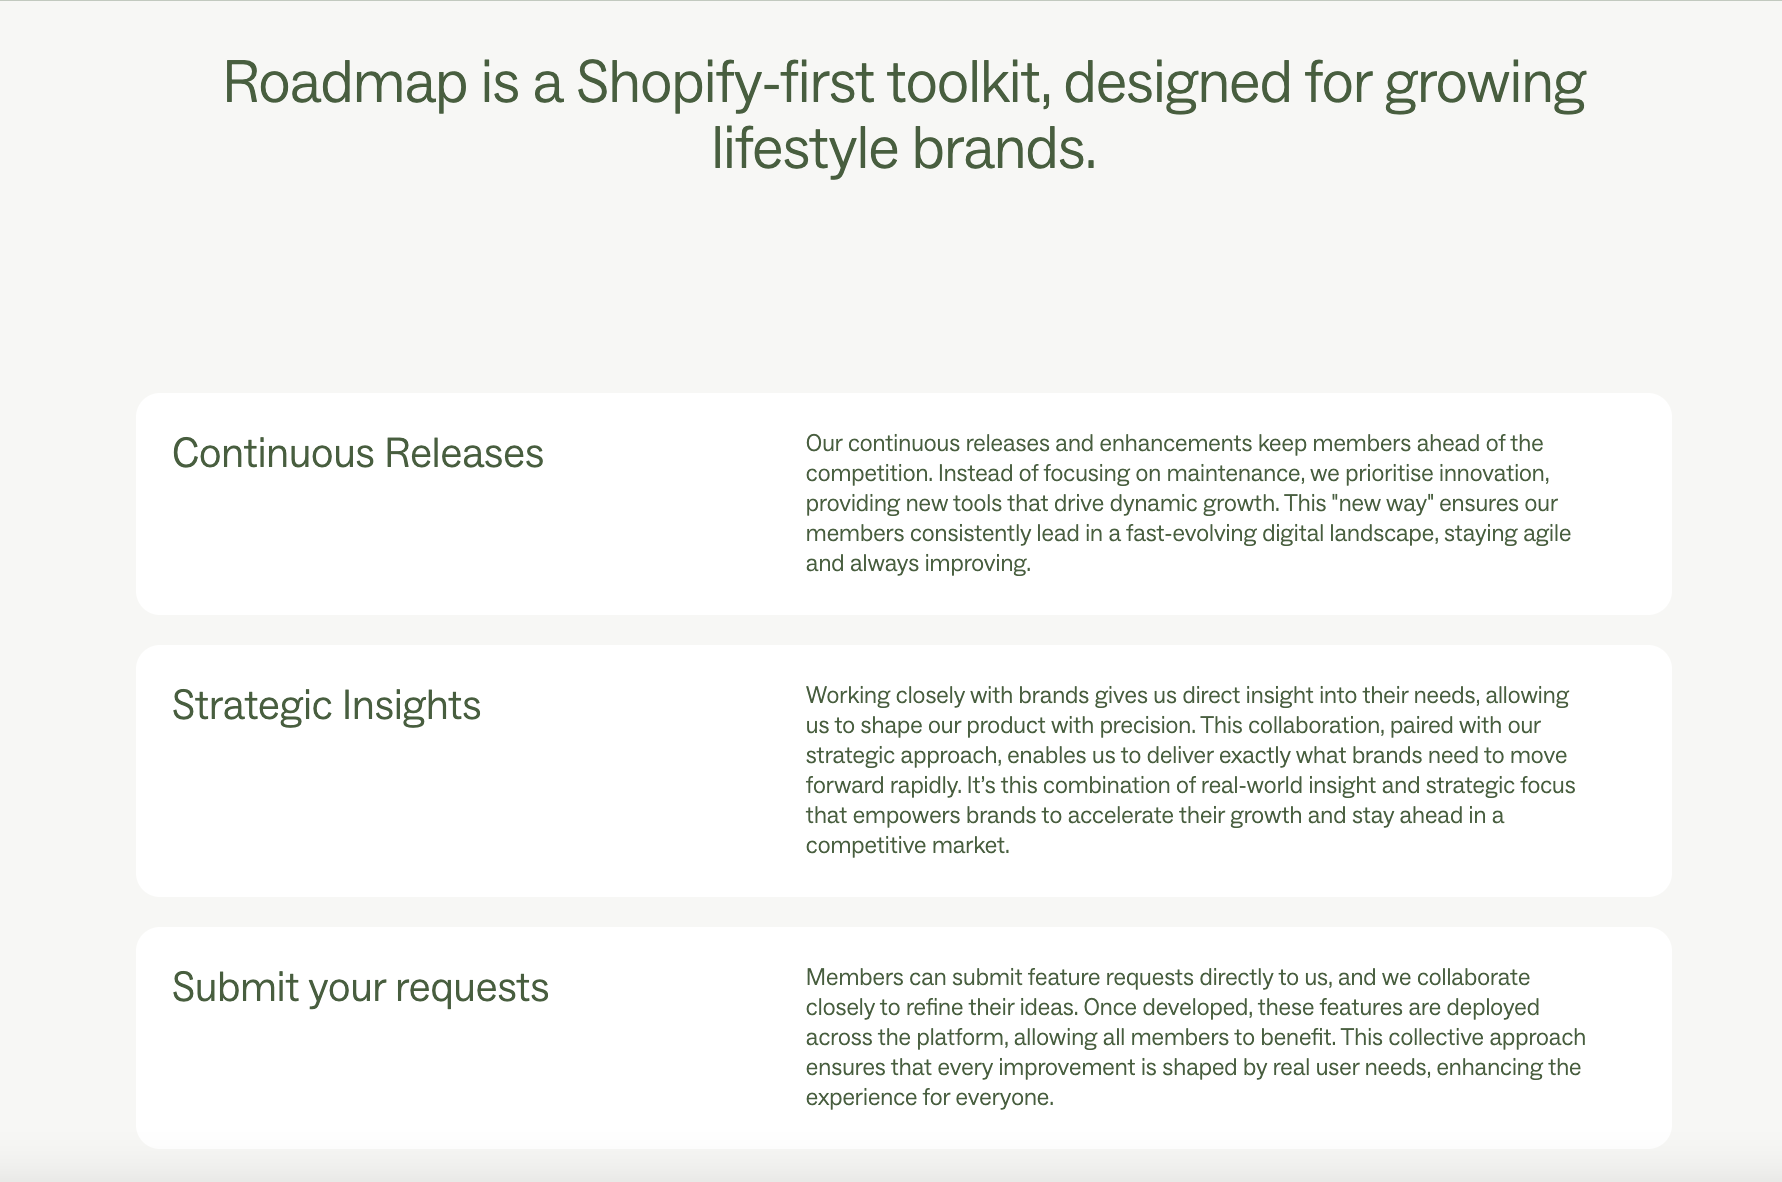Click the word "innovation" in the first card
This screenshot has width=1782, height=1182.
point(1493,473)
